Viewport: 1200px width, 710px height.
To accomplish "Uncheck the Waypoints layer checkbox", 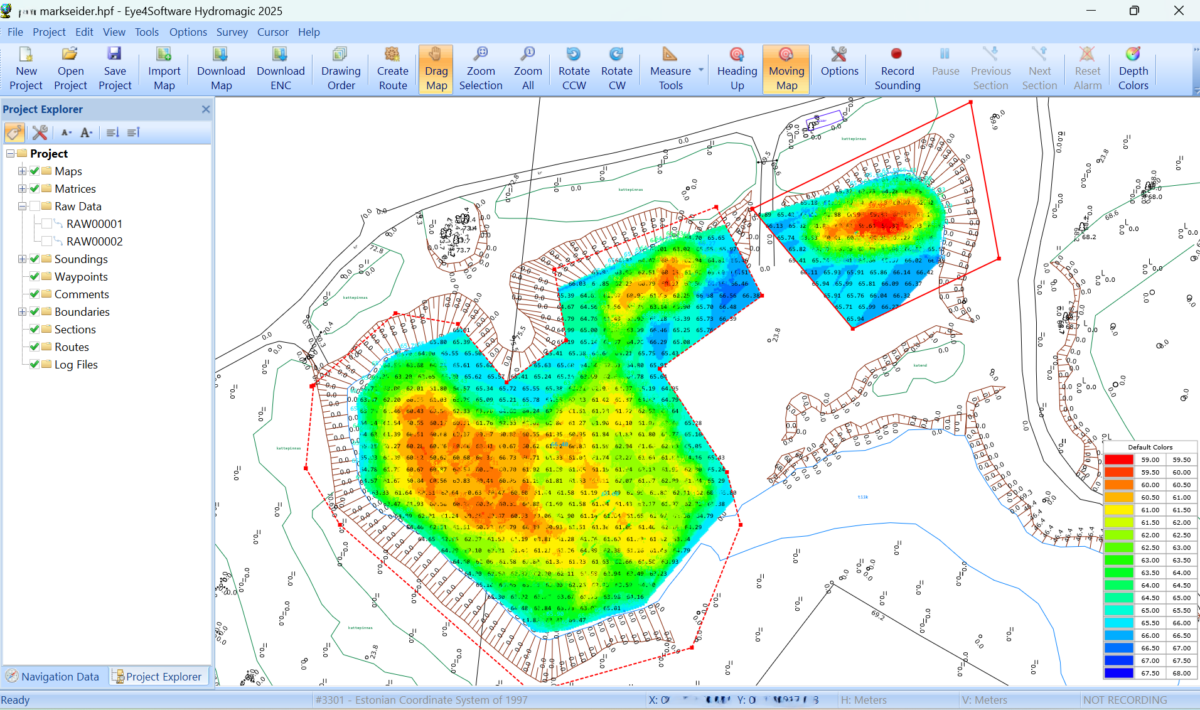I will (x=35, y=277).
